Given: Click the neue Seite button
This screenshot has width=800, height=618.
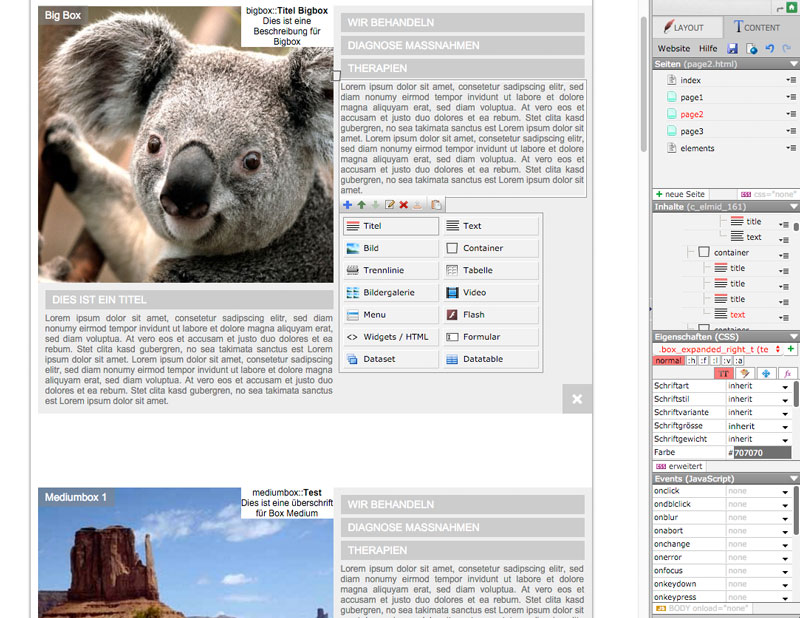Looking at the screenshot, I should point(681,194).
